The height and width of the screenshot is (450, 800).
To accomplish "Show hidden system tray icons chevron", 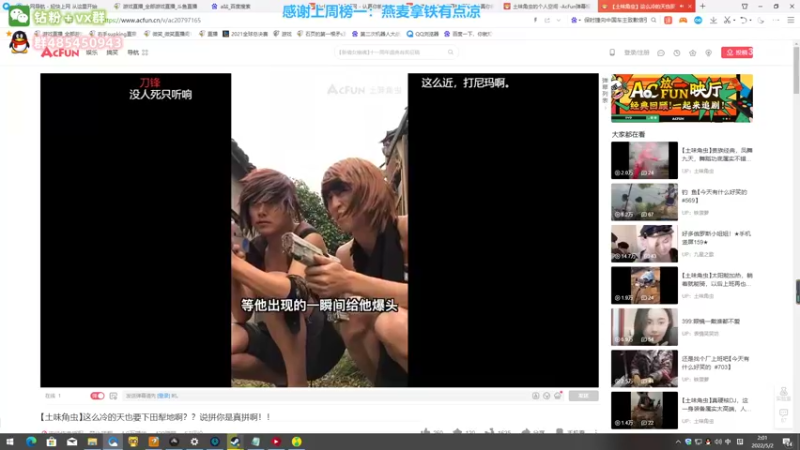I will [678, 442].
